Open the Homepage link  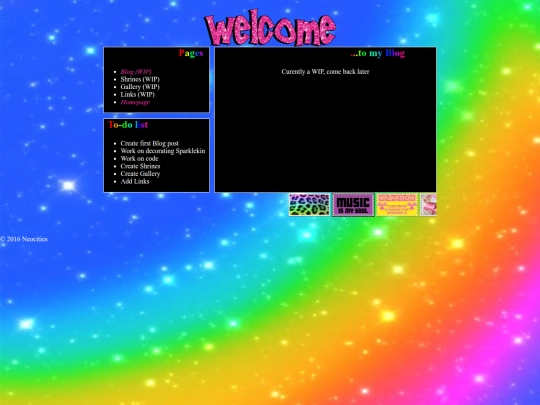click(x=135, y=102)
